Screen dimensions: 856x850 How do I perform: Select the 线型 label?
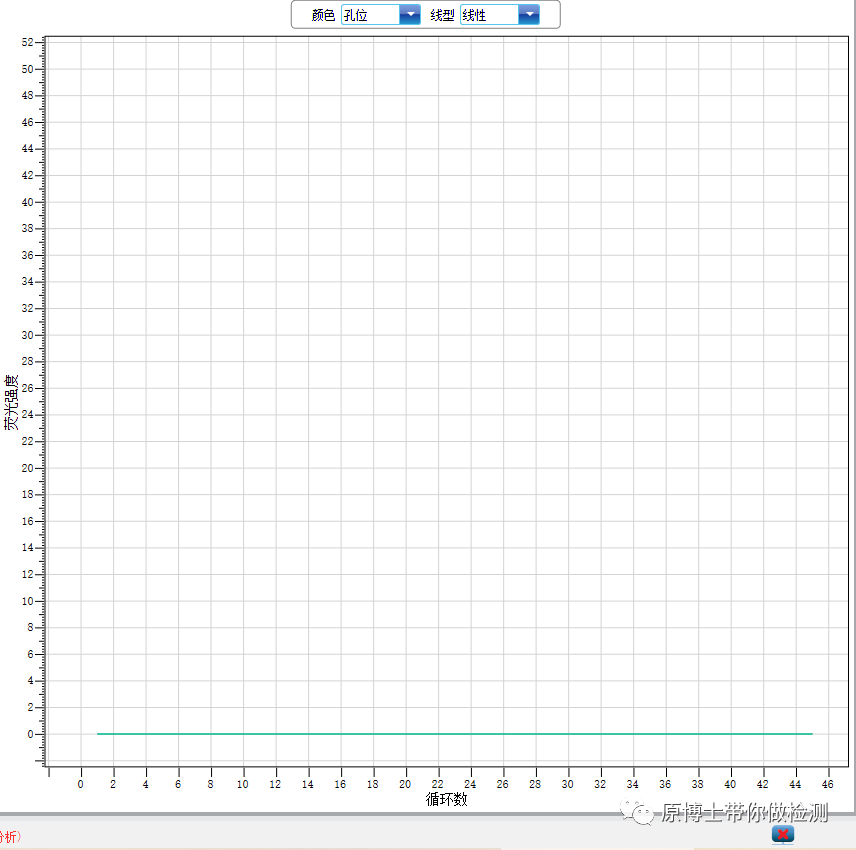click(x=442, y=15)
